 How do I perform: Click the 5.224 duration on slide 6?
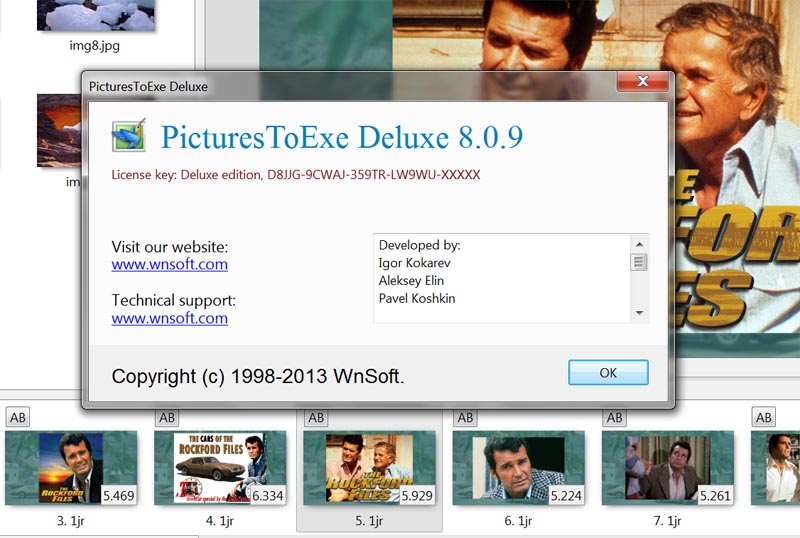pos(566,496)
